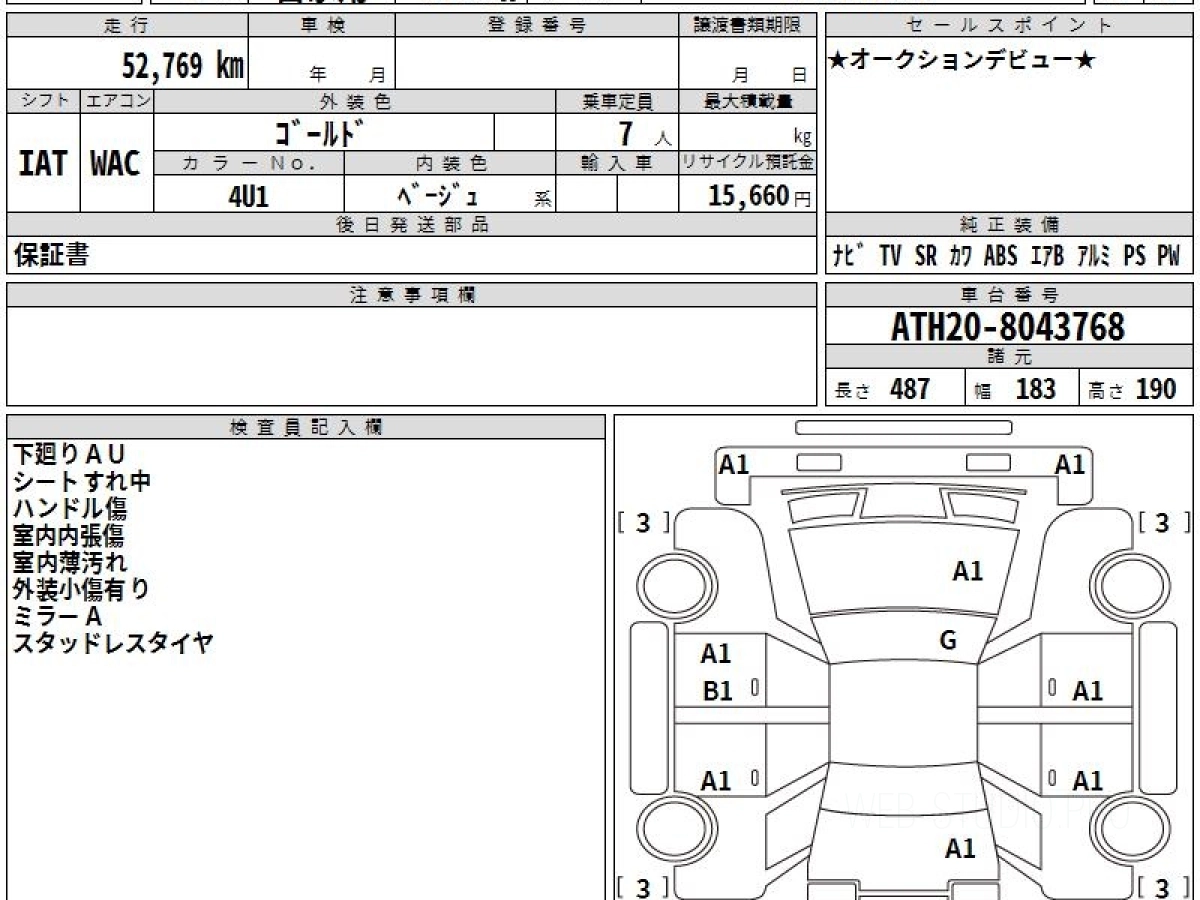
Task: Click the A1 mark below the G mark
Action: pos(960,849)
